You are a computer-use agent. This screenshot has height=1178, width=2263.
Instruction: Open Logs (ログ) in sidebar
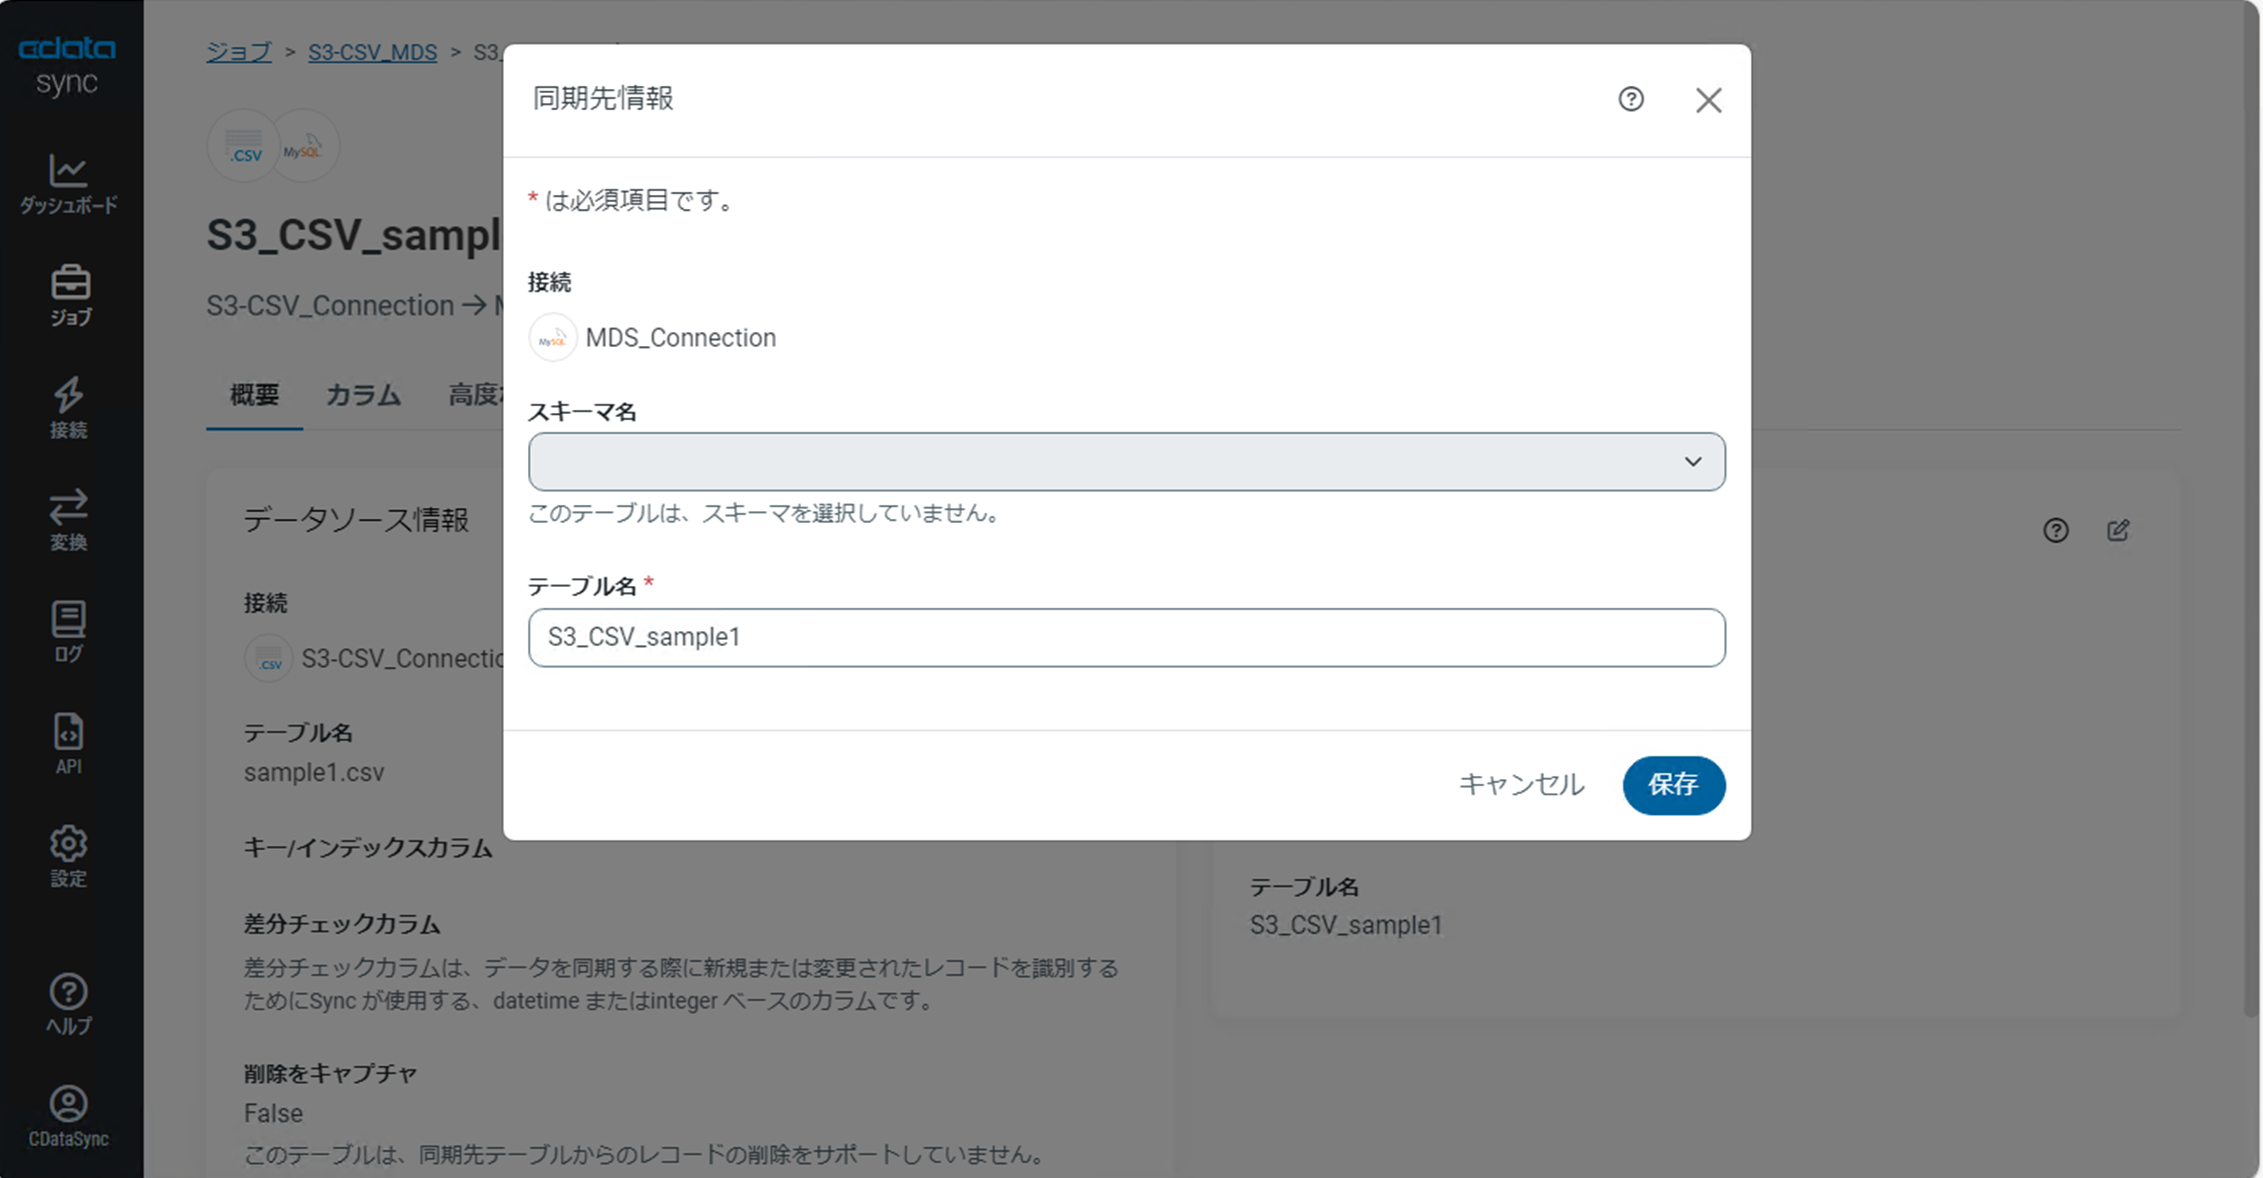click(68, 633)
